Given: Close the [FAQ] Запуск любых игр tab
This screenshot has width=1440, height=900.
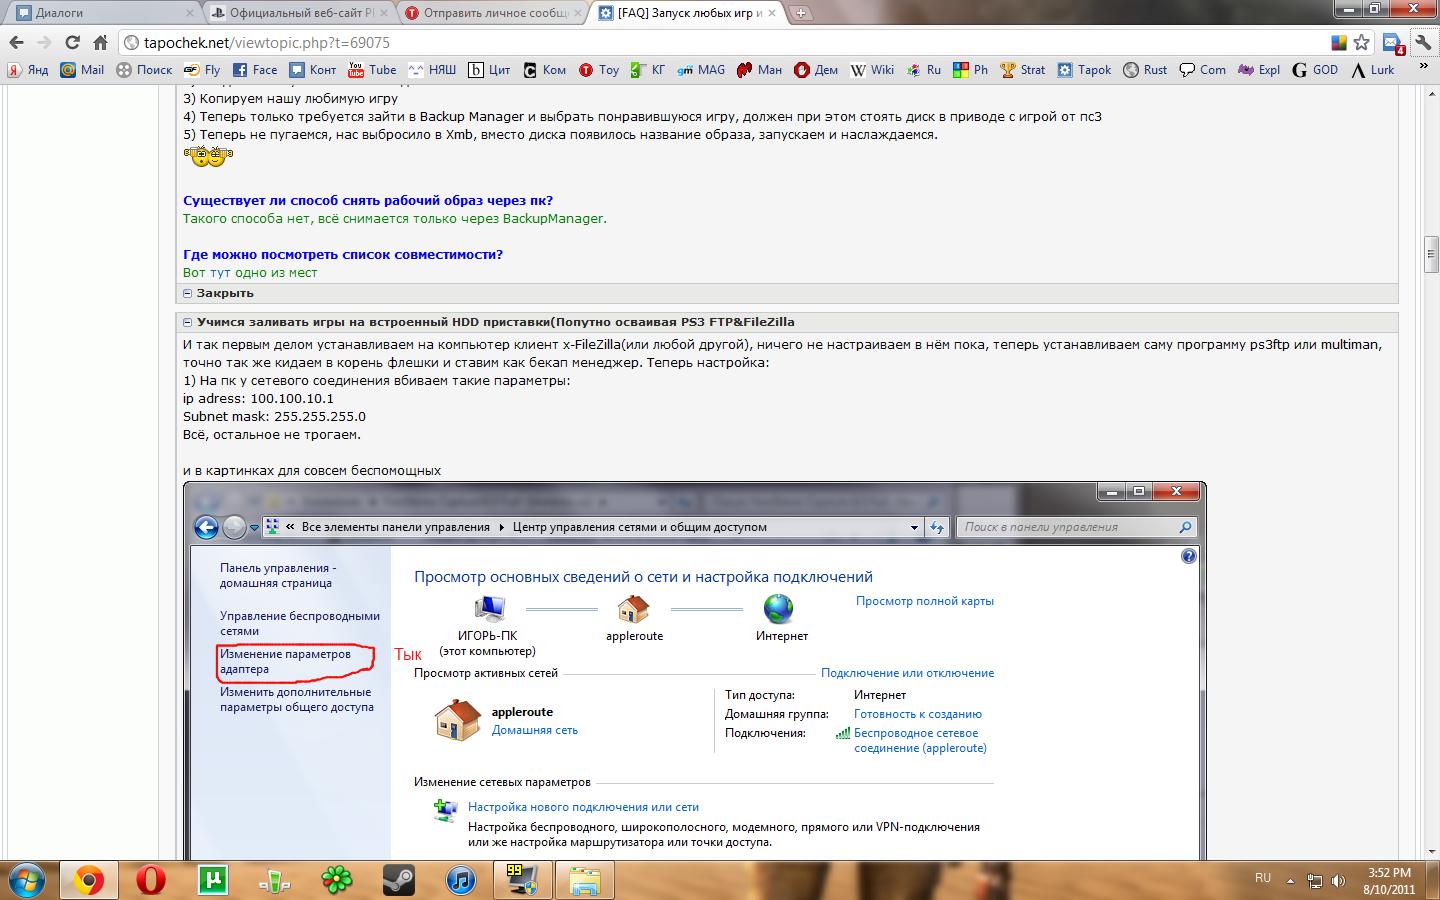Looking at the screenshot, I should pyautogui.click(x=773, y=13).
